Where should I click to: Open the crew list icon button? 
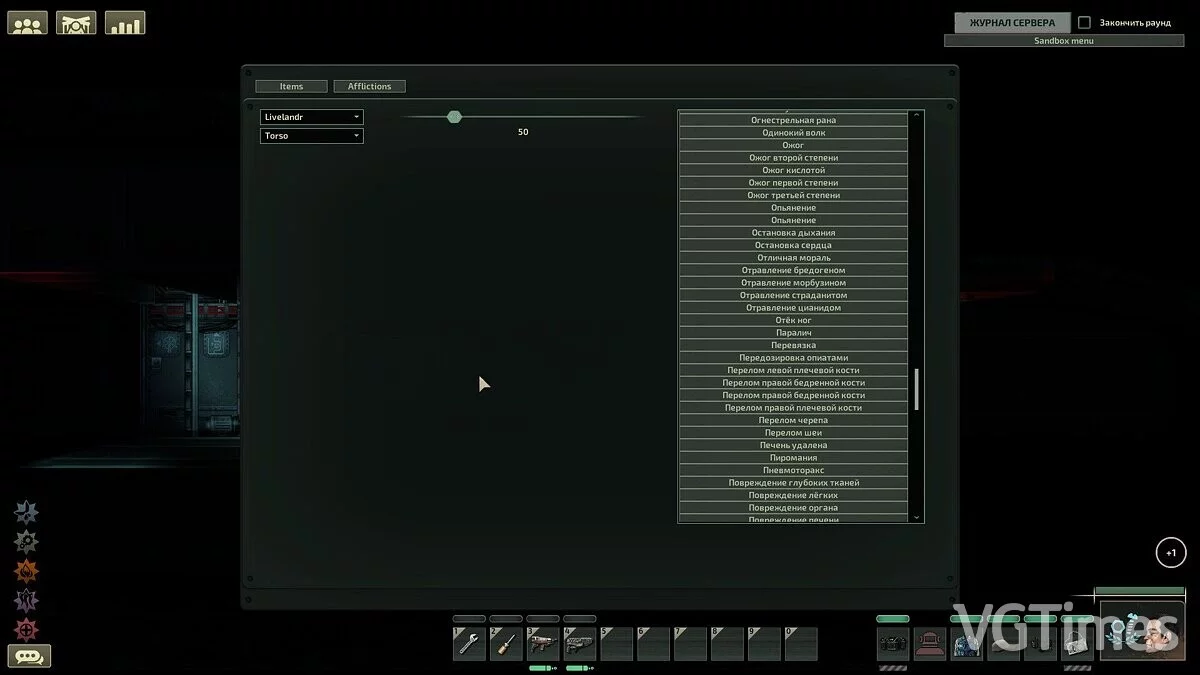pyautogui.click(x=27, y=22)
